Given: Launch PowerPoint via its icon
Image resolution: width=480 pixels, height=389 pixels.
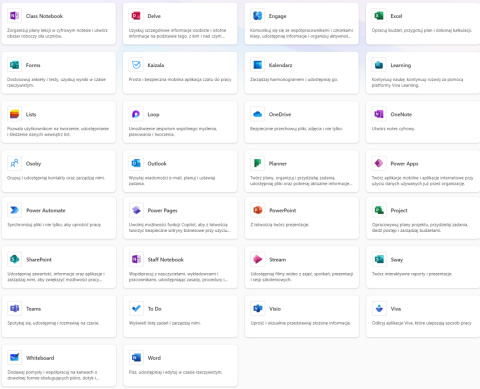Looking at the screenshot, I should [257, 210].
